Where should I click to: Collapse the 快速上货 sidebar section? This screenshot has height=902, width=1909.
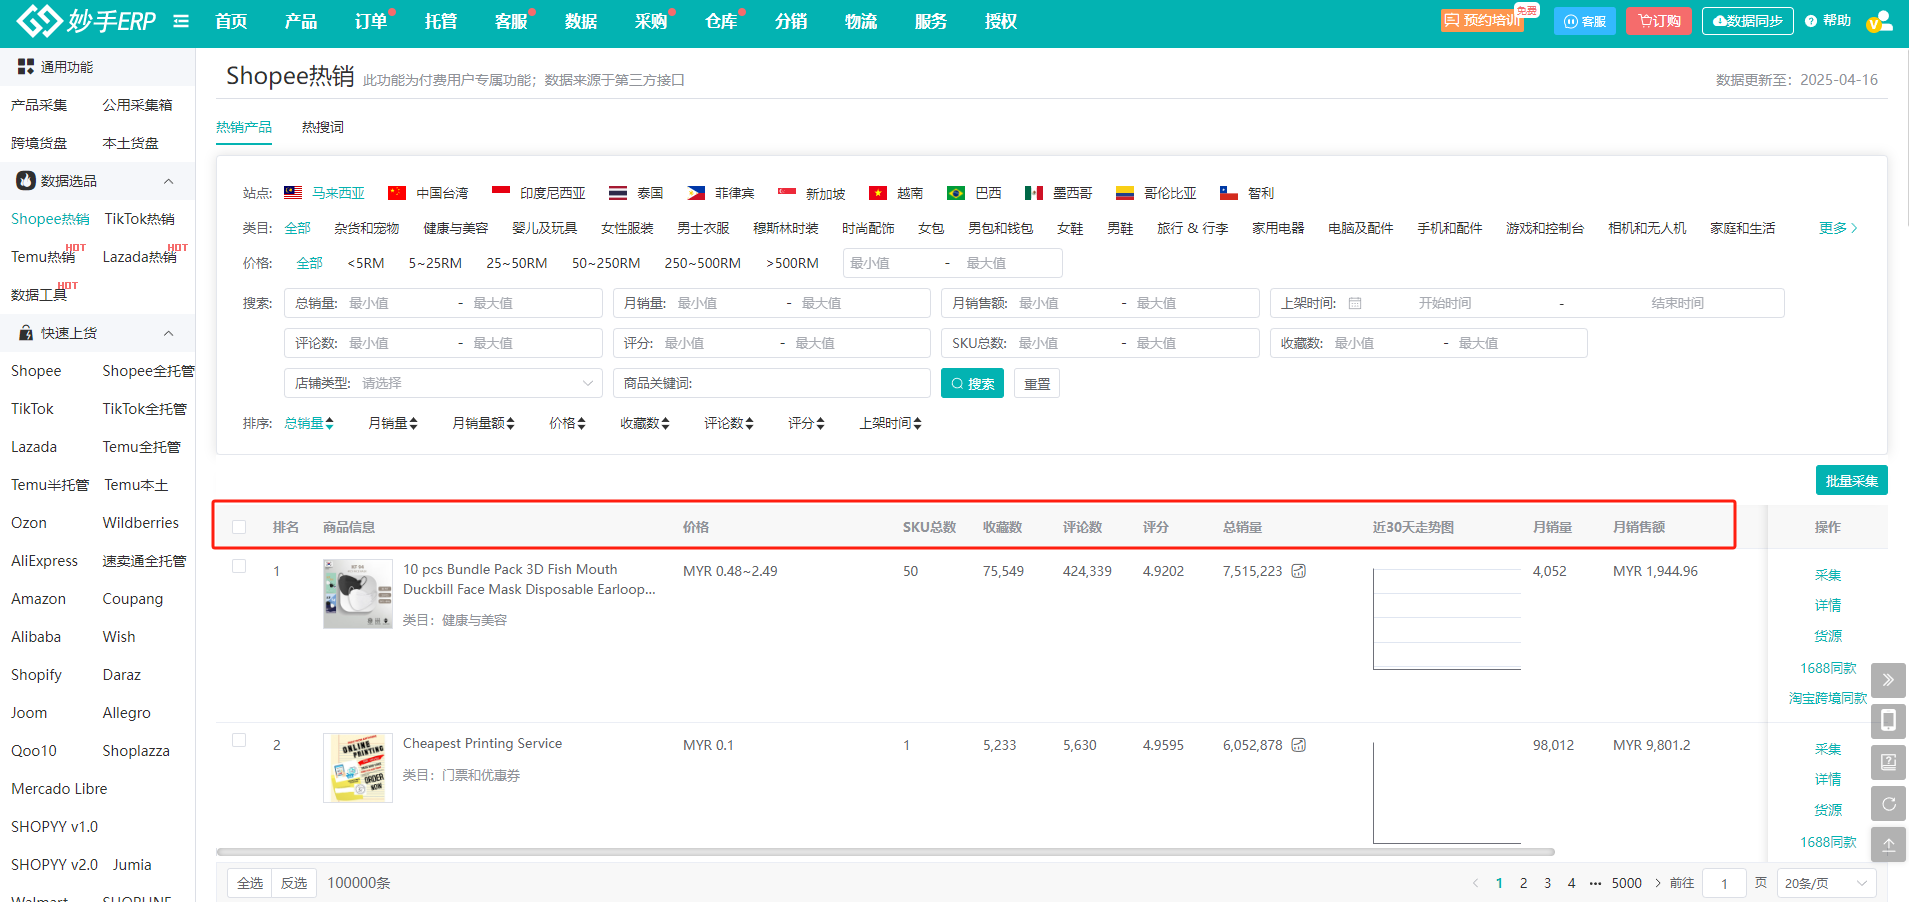click(x=168, y=333)
